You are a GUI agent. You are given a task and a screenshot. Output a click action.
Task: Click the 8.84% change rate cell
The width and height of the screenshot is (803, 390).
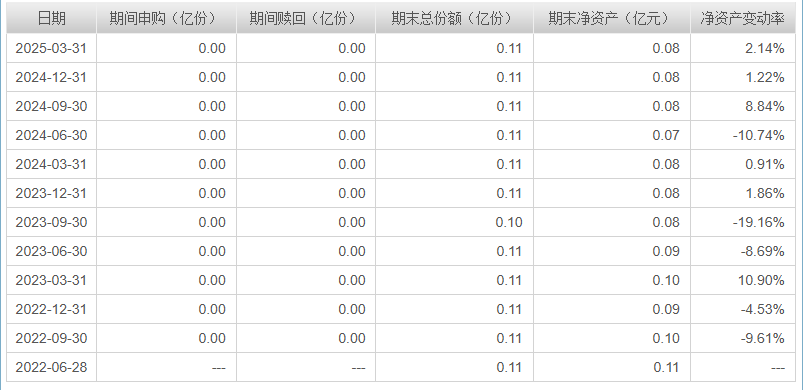click(743, 106)
